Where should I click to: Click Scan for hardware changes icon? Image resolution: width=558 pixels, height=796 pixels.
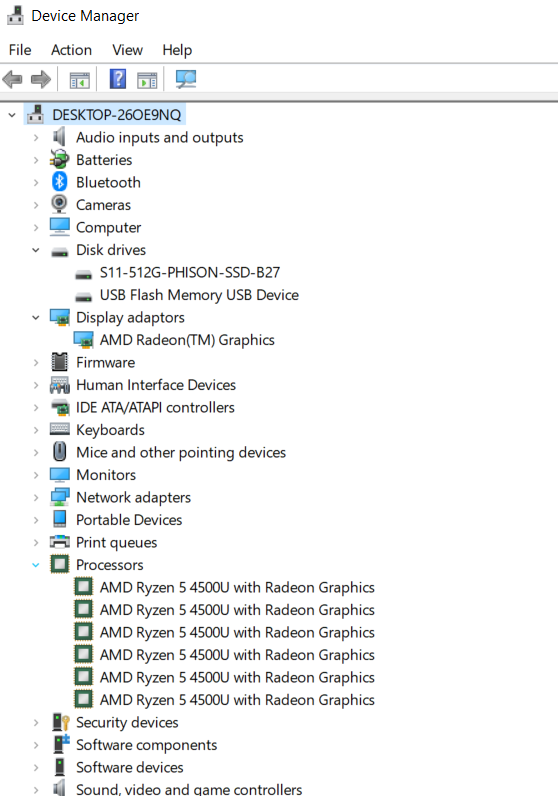click(x=186, y=79)
